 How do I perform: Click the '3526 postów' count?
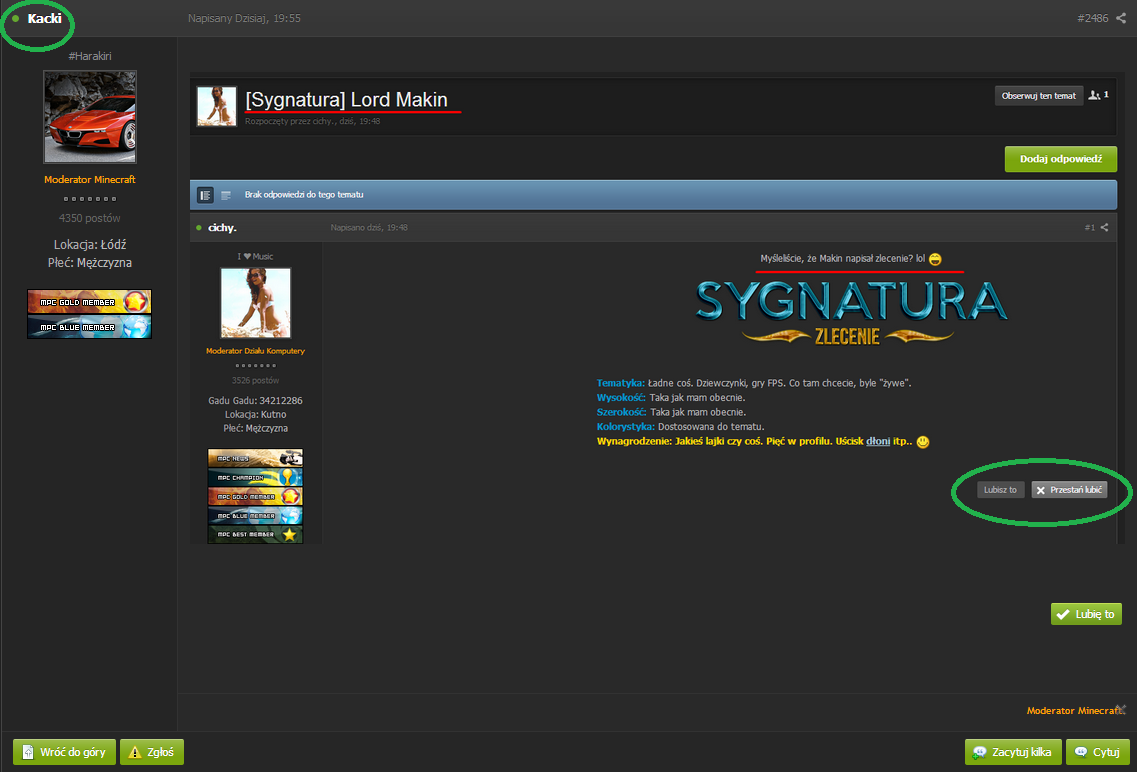pyautogui.click(x=255, y=381)
